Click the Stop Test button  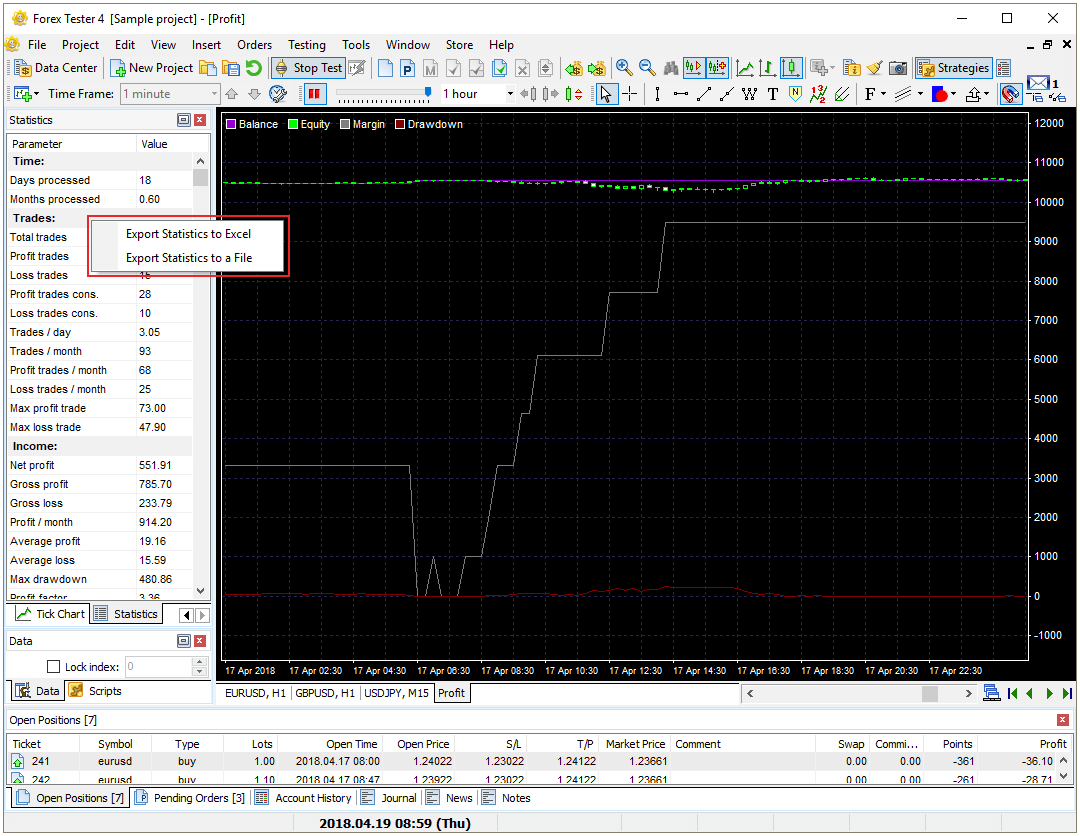click(308, 67)
